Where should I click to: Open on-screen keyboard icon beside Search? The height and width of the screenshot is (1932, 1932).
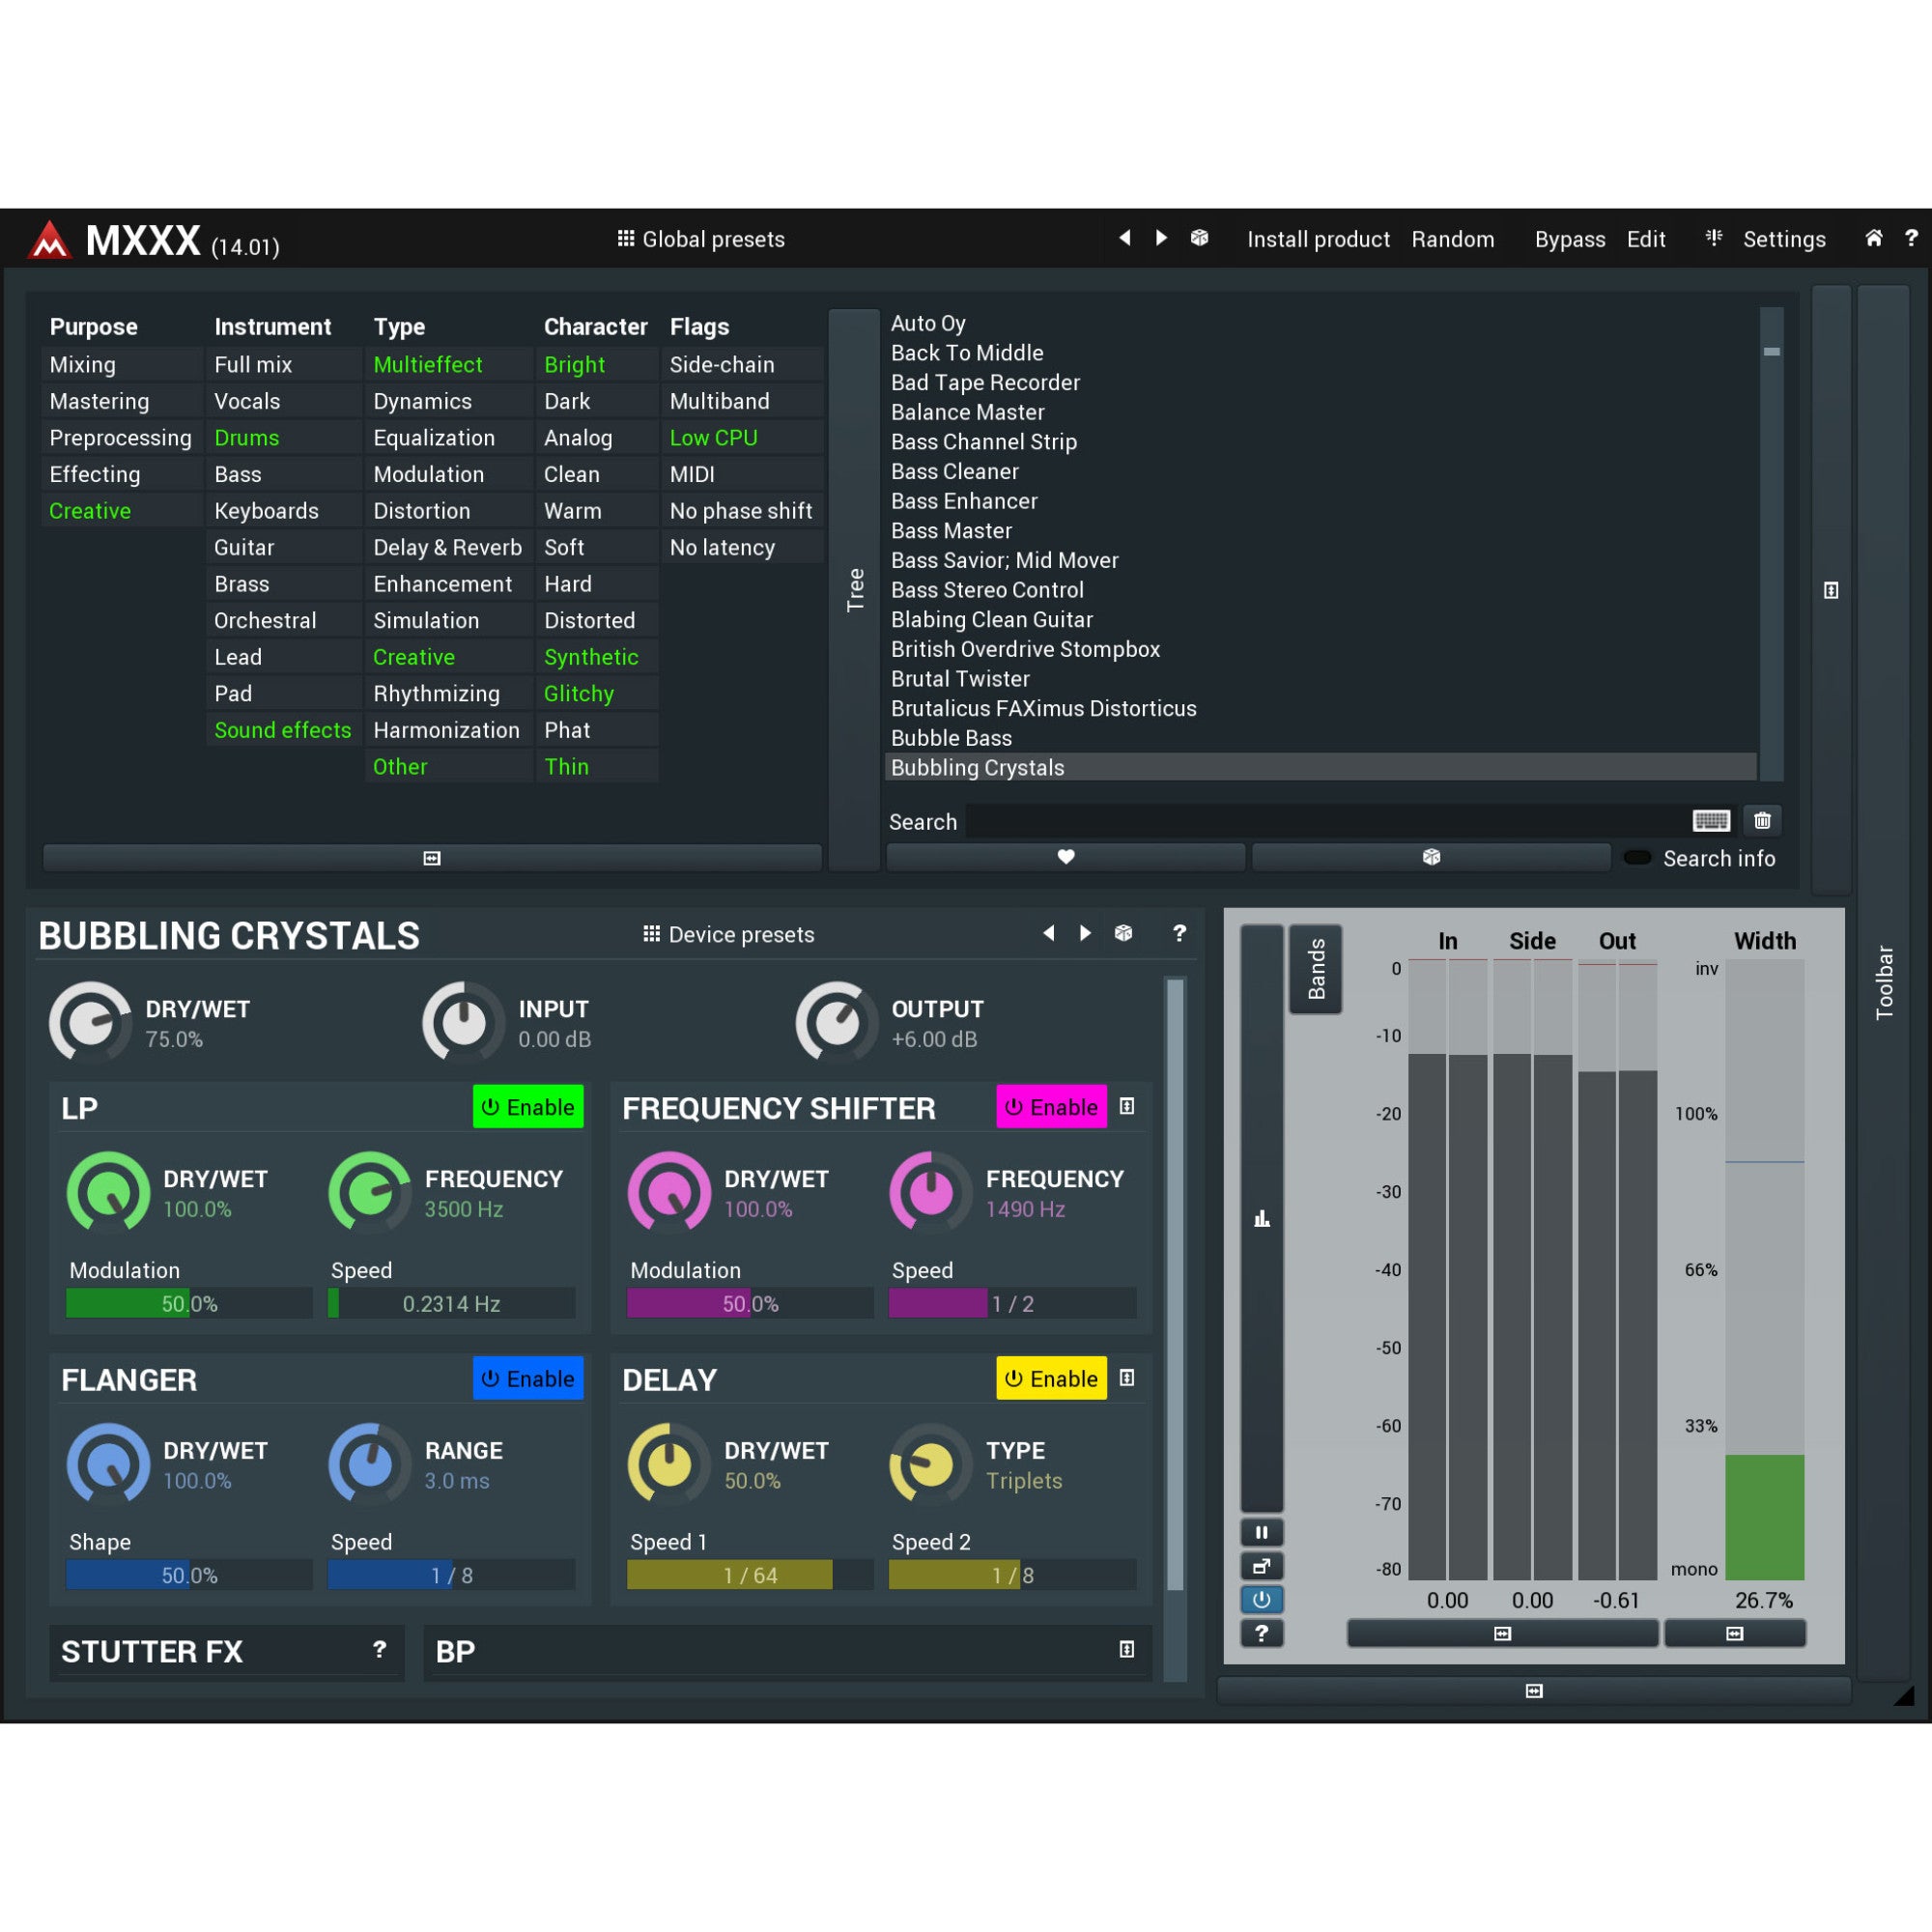tap(1711, 821)
